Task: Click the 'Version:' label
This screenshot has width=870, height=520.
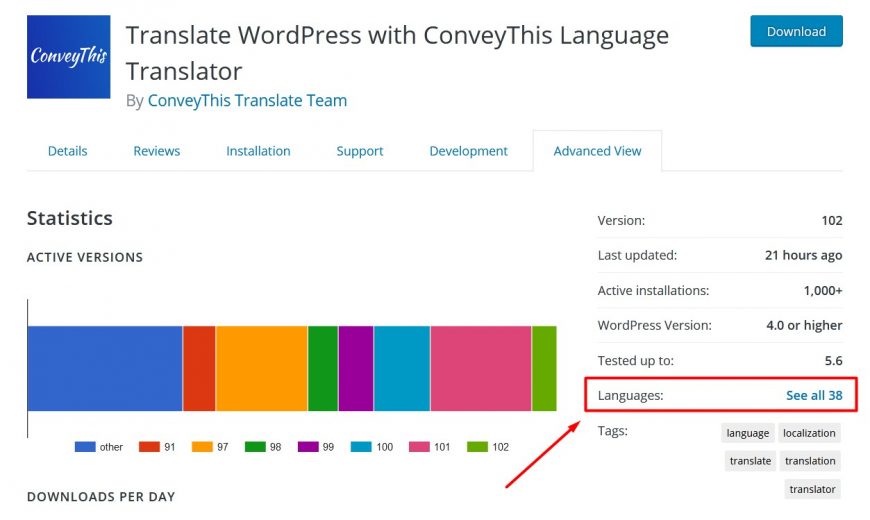Action: (621, 220)
